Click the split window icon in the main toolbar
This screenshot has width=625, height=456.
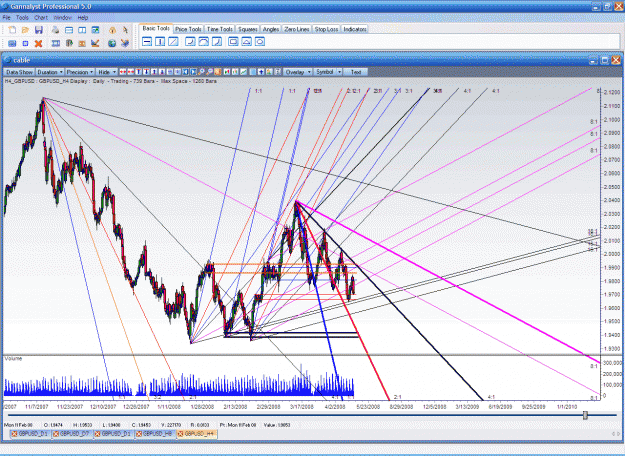pyautogui.click(x=82, y=30)
